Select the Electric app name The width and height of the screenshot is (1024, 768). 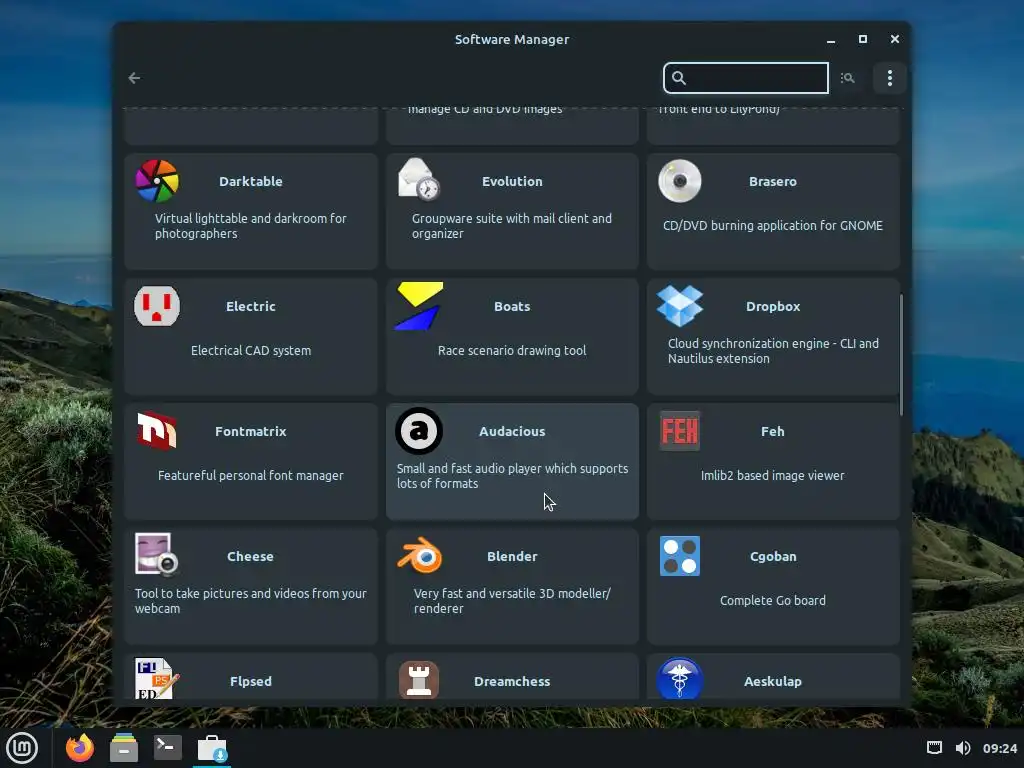251,306
